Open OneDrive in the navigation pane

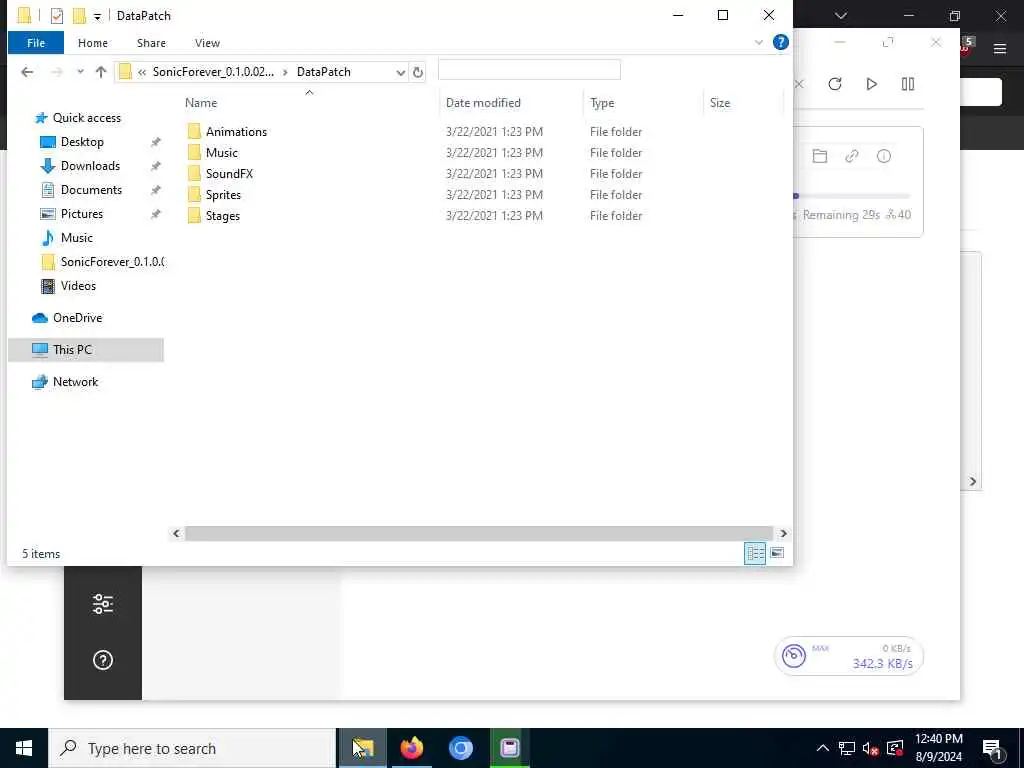coord(77,318)
